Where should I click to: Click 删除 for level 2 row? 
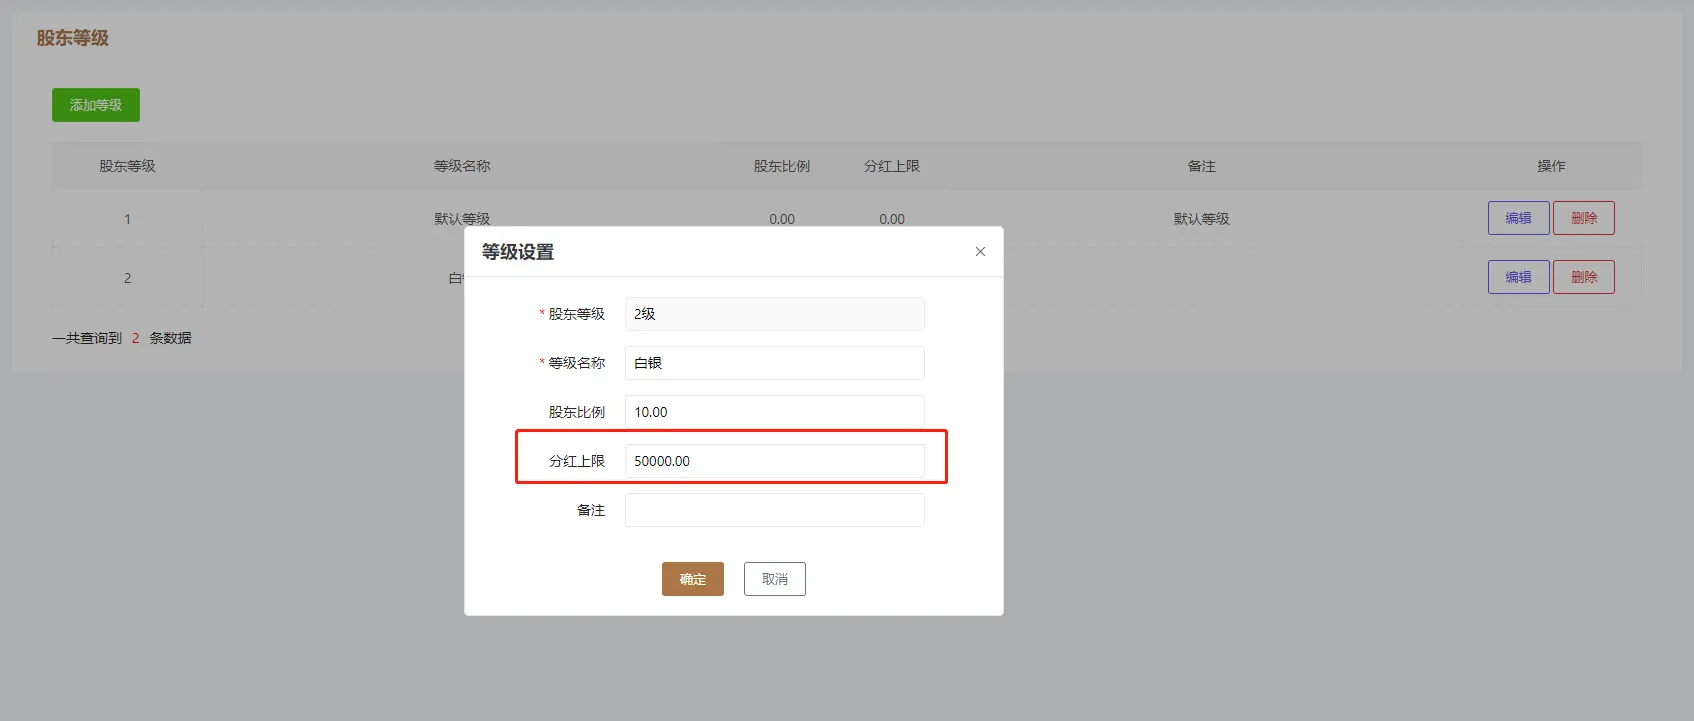1583,277
